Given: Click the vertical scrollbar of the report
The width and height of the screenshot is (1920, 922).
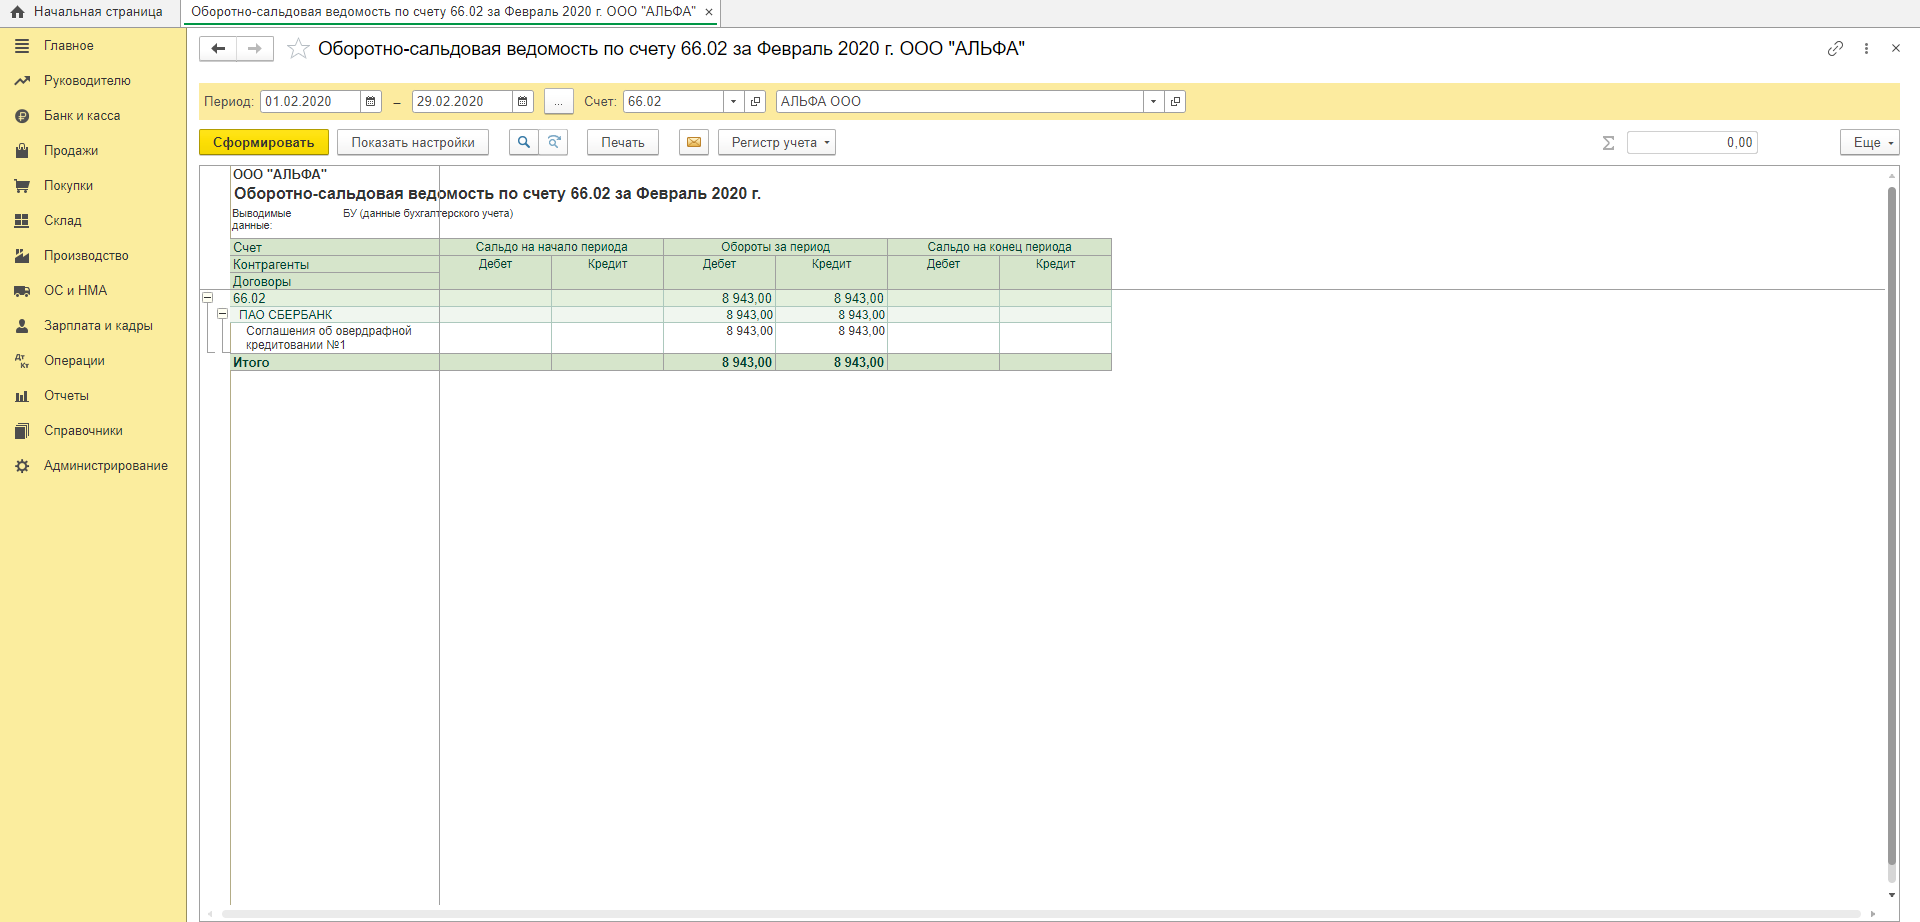Looking at the screenshot, I should [x=1891, y=525].
